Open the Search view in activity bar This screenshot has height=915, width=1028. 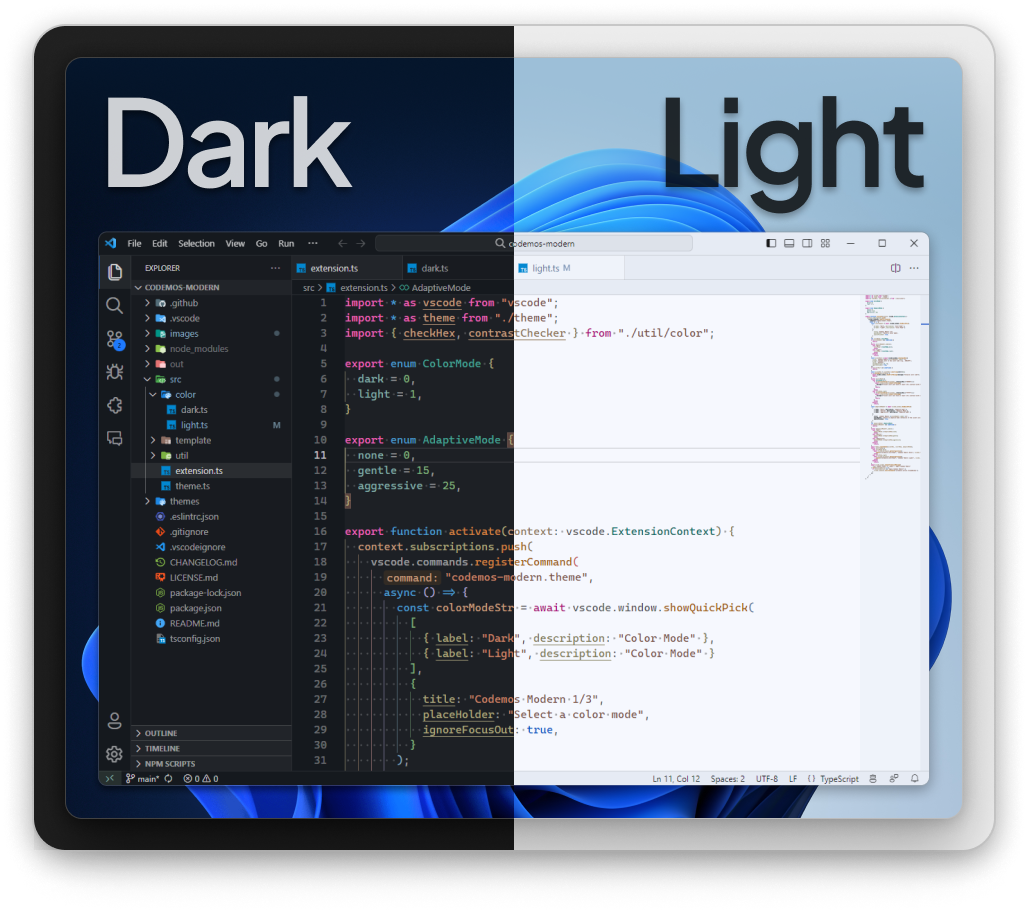tap(115, 305)
